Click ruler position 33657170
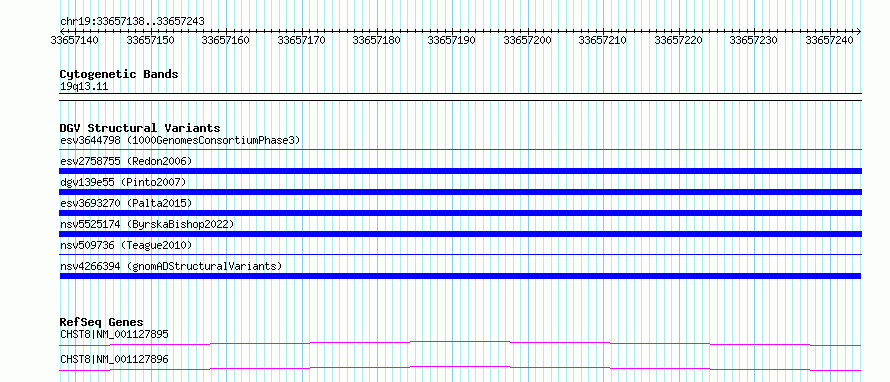The width and height of the screenshot is (890, 382). click(301, 40)
